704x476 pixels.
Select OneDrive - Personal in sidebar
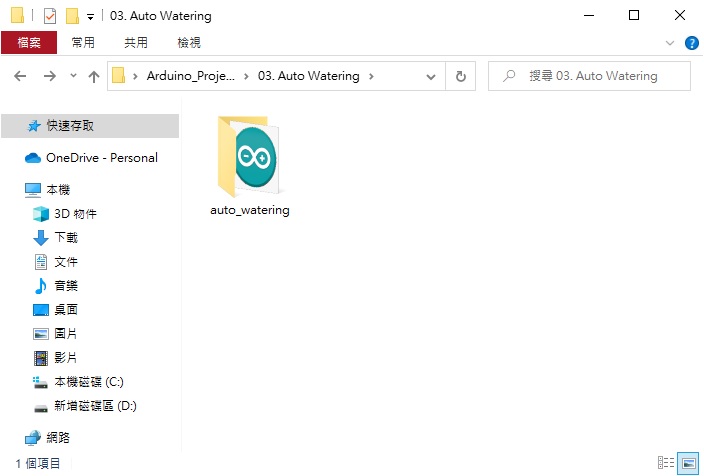coord(91,158)
